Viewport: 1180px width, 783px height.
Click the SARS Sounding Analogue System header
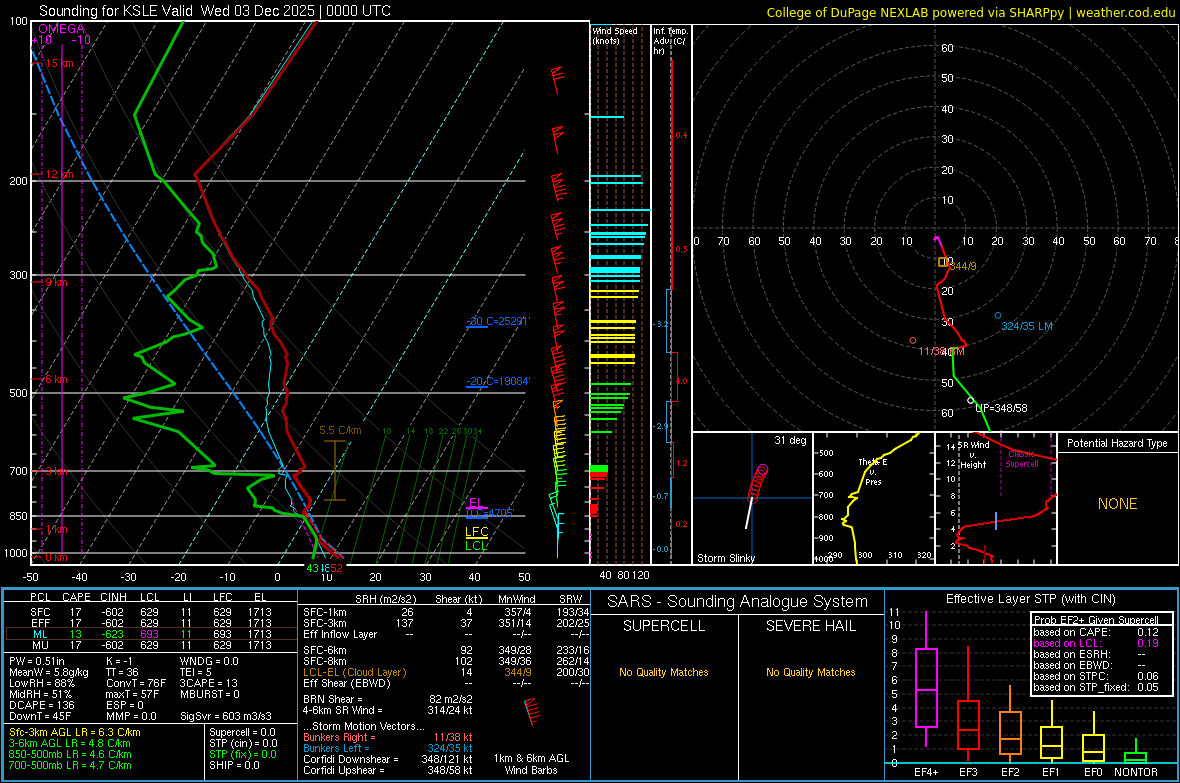pos(738,602)
